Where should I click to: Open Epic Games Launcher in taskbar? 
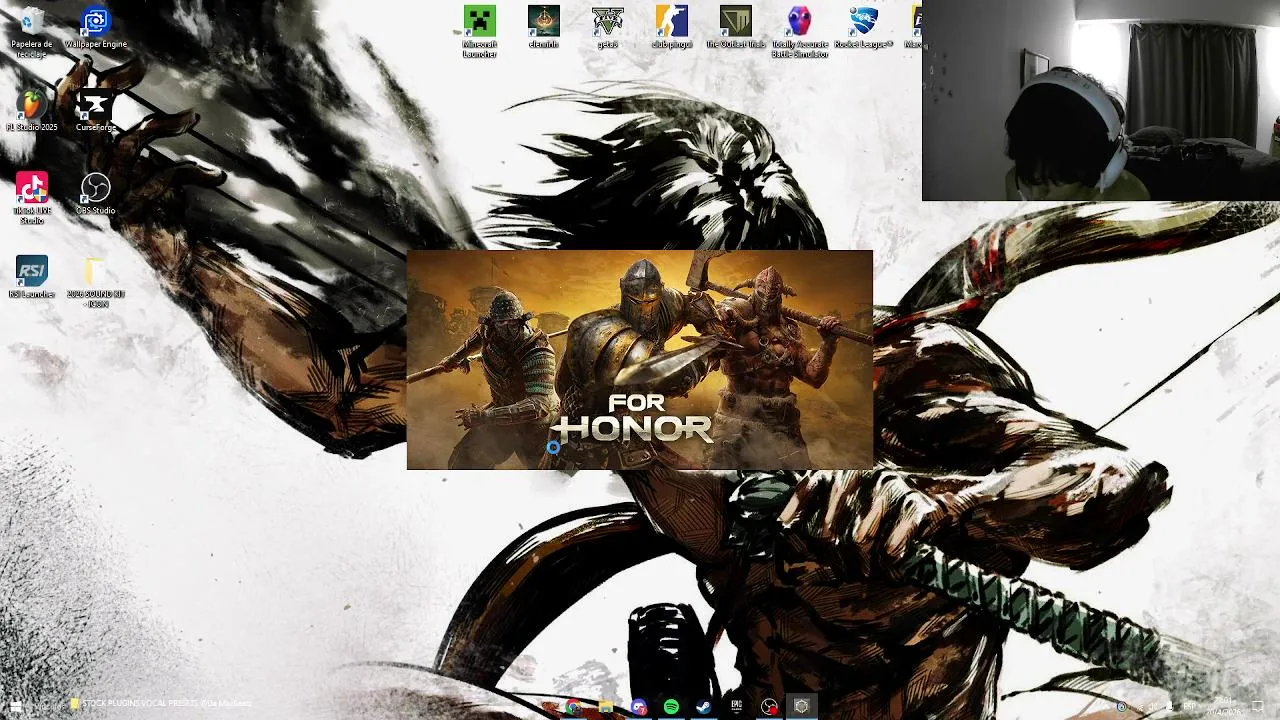(736, 707)
